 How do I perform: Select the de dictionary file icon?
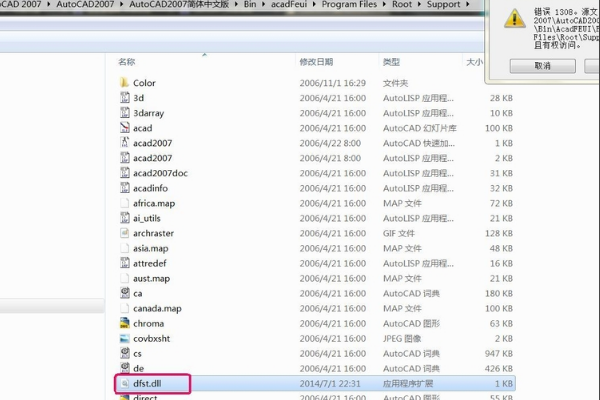tap(125, 368)
